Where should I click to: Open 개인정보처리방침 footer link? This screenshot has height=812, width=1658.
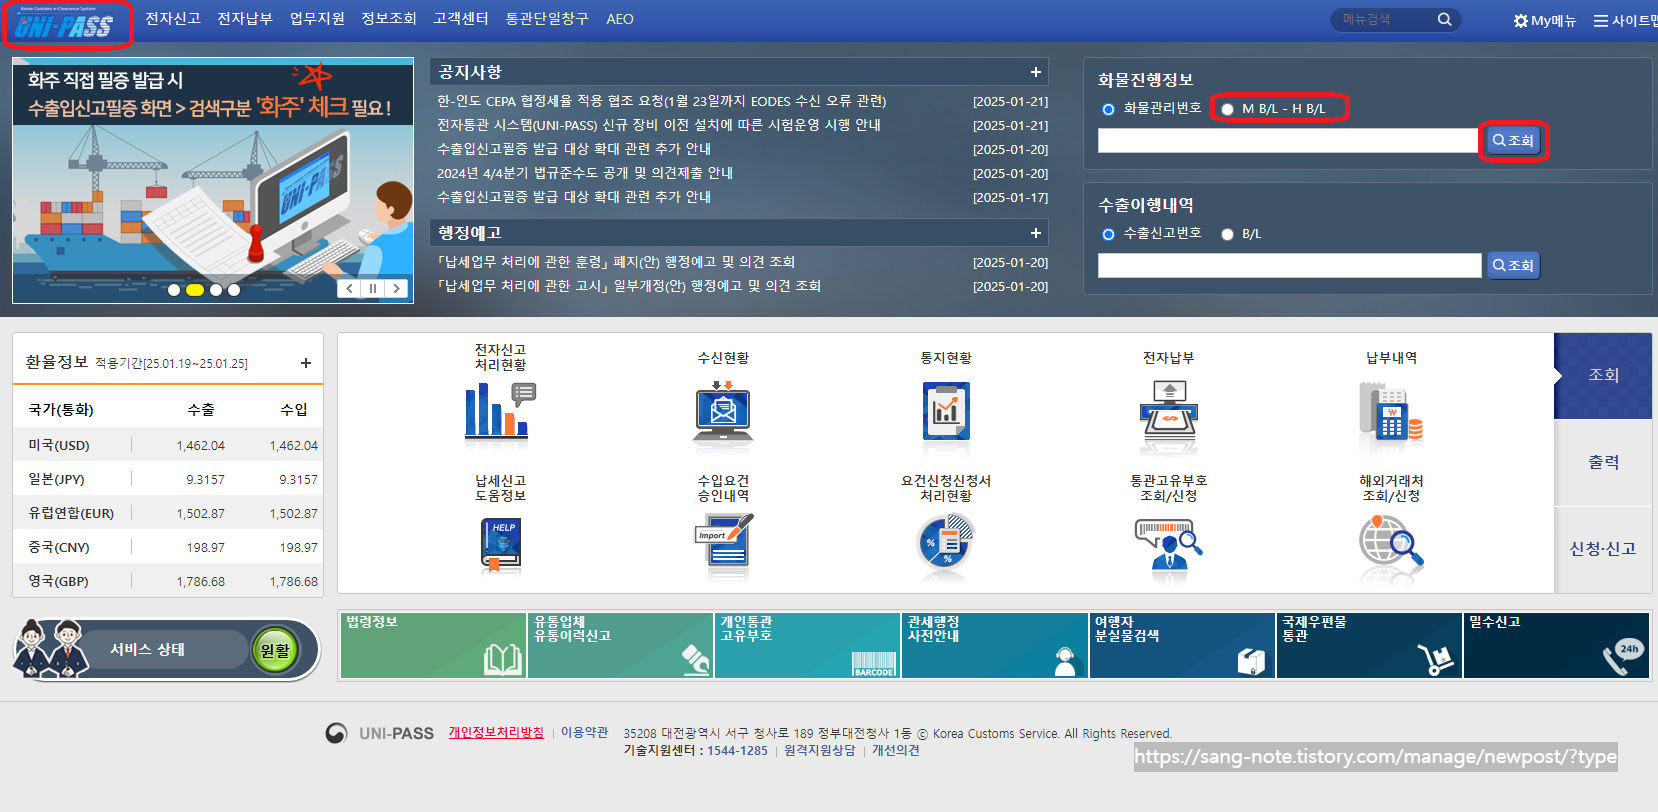coord(496,732)
